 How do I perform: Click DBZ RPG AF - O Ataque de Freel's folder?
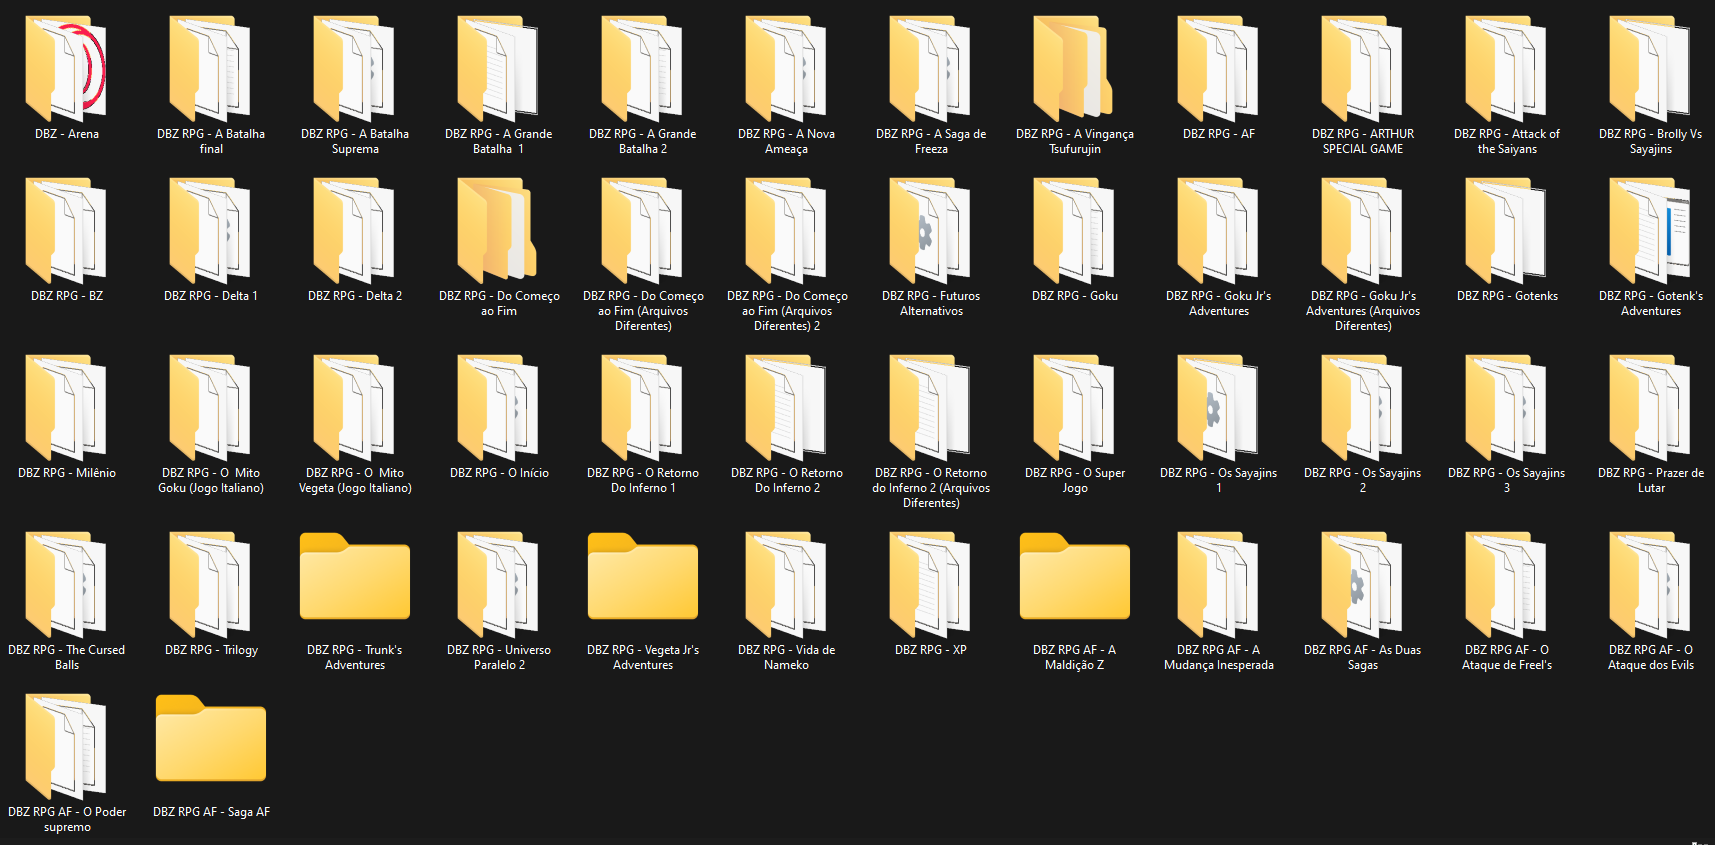1506,585
